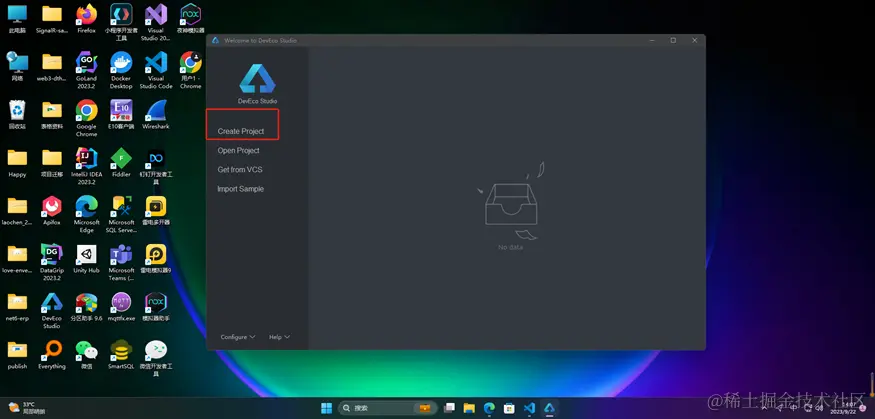
Task: Select the Microsoft Teams desktop icon
Action: point(121,262)
